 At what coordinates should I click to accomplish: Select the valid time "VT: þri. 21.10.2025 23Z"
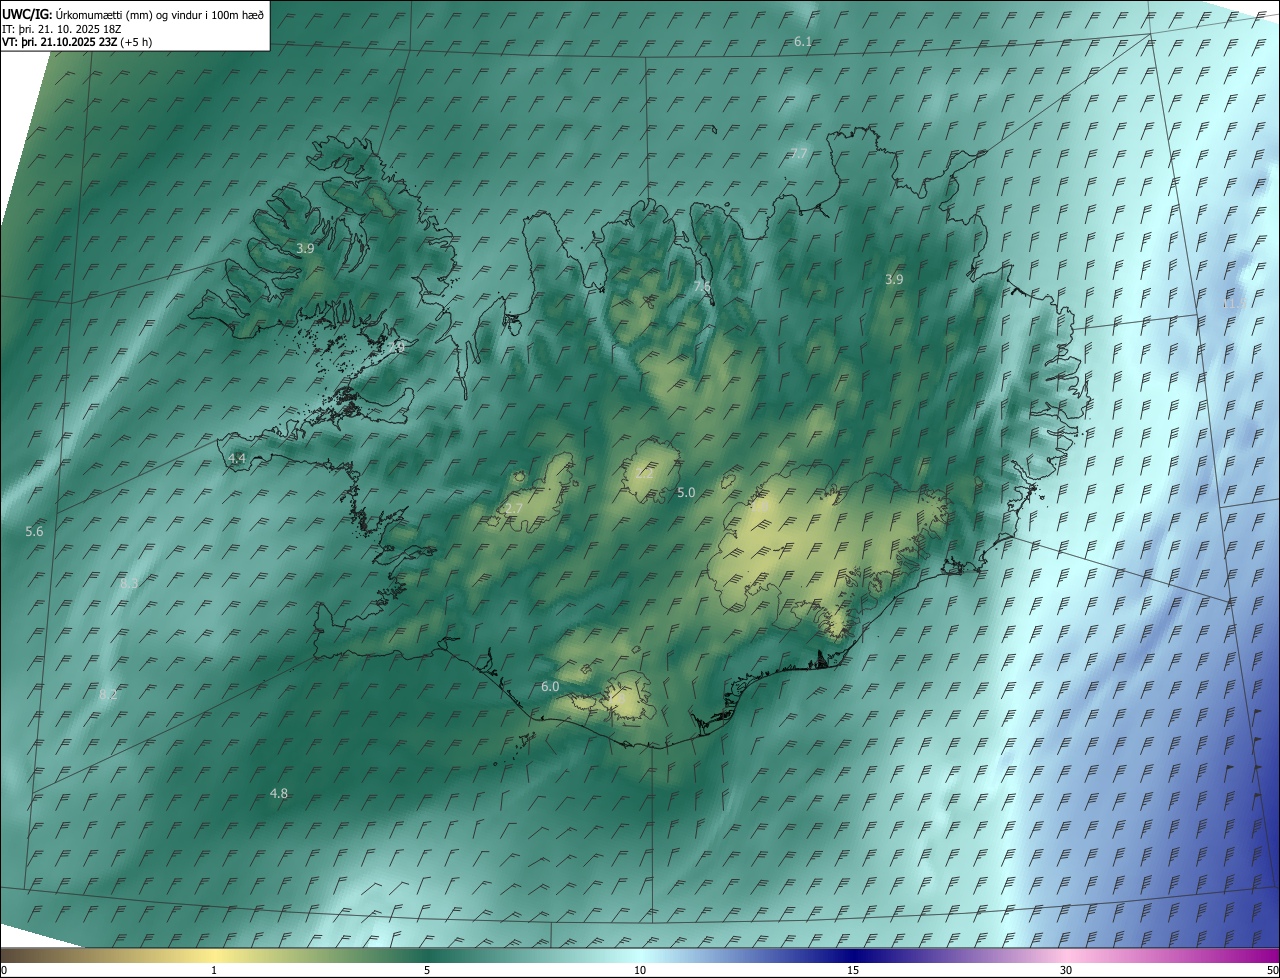(x=59, y=42)
